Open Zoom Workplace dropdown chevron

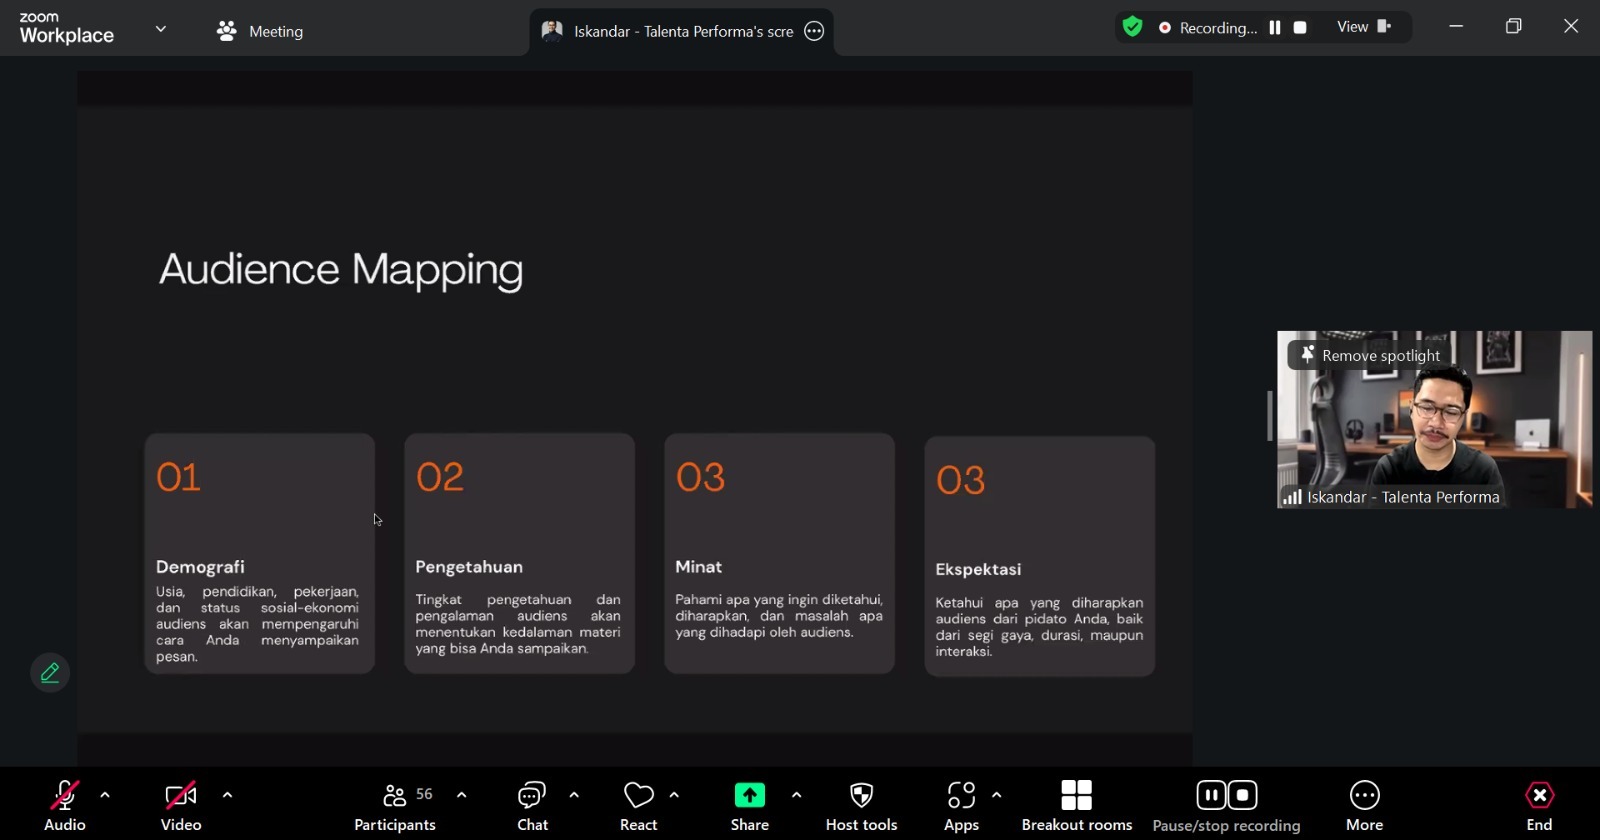(x=161, y=30)
